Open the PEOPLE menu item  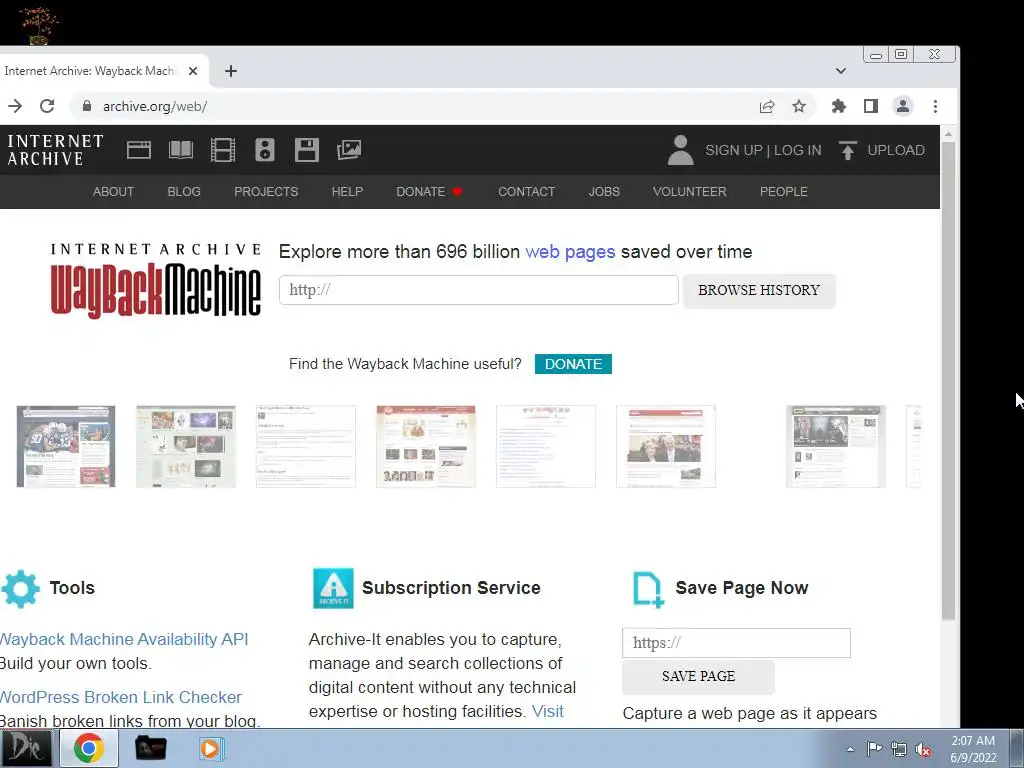pos(784,192)
